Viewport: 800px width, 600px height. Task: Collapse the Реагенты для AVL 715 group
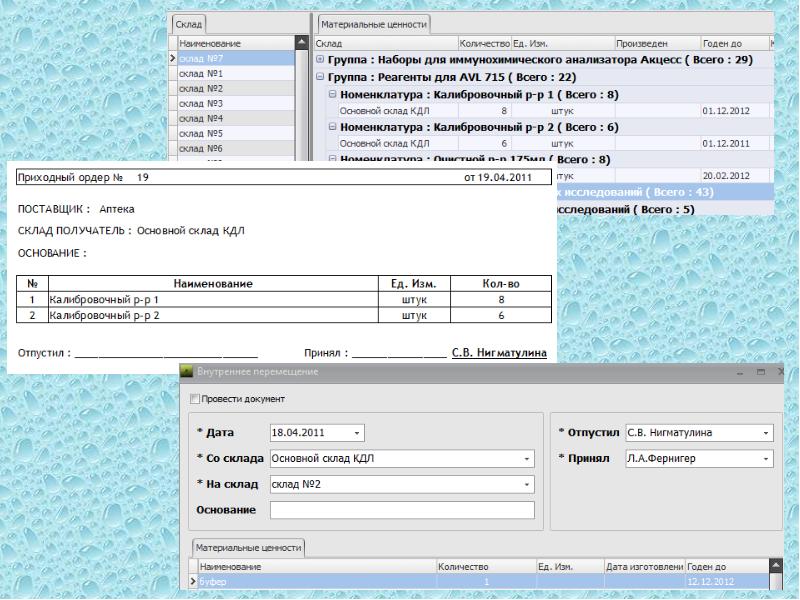320,77
